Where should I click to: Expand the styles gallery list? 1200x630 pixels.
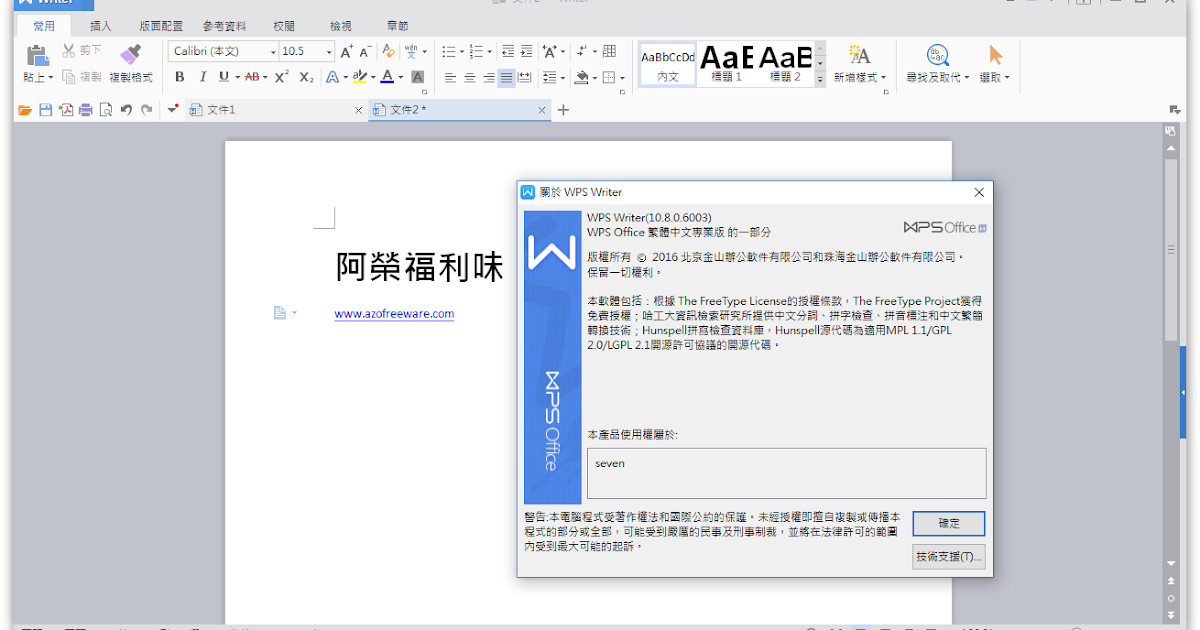pos(820,78)
